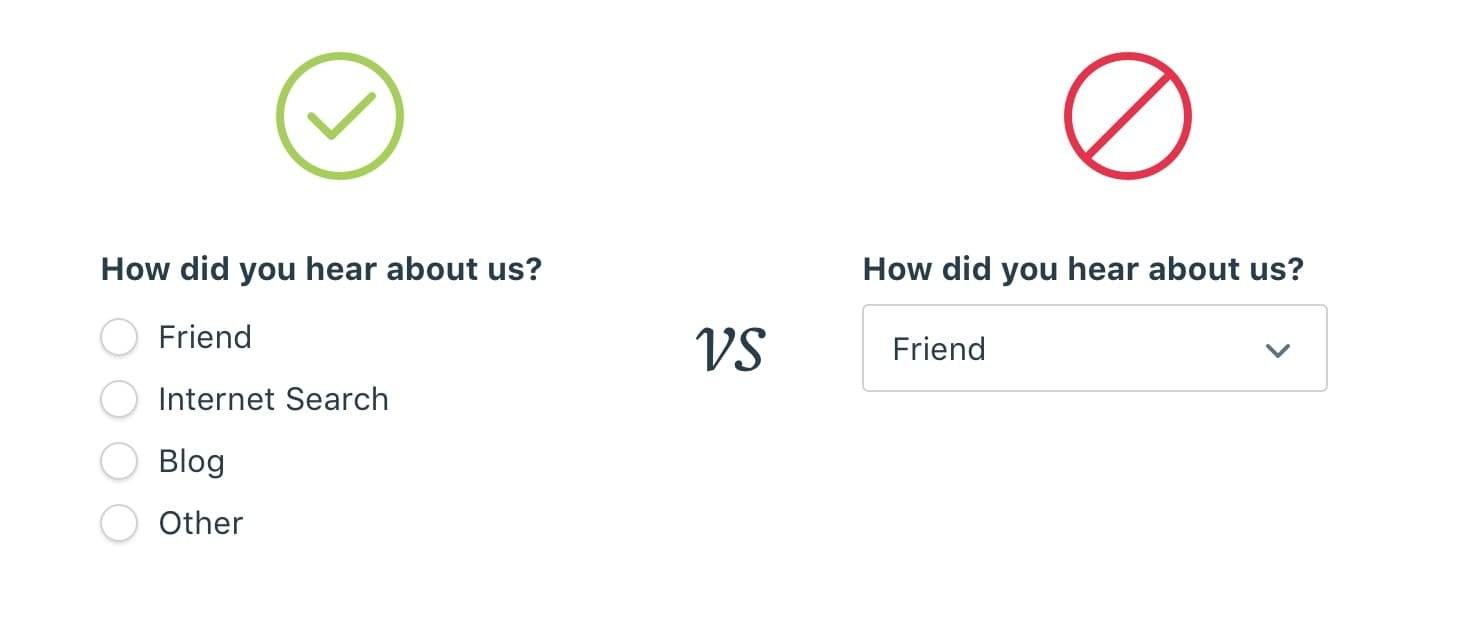Click the right How did you hear heading

click(1083, 269)
